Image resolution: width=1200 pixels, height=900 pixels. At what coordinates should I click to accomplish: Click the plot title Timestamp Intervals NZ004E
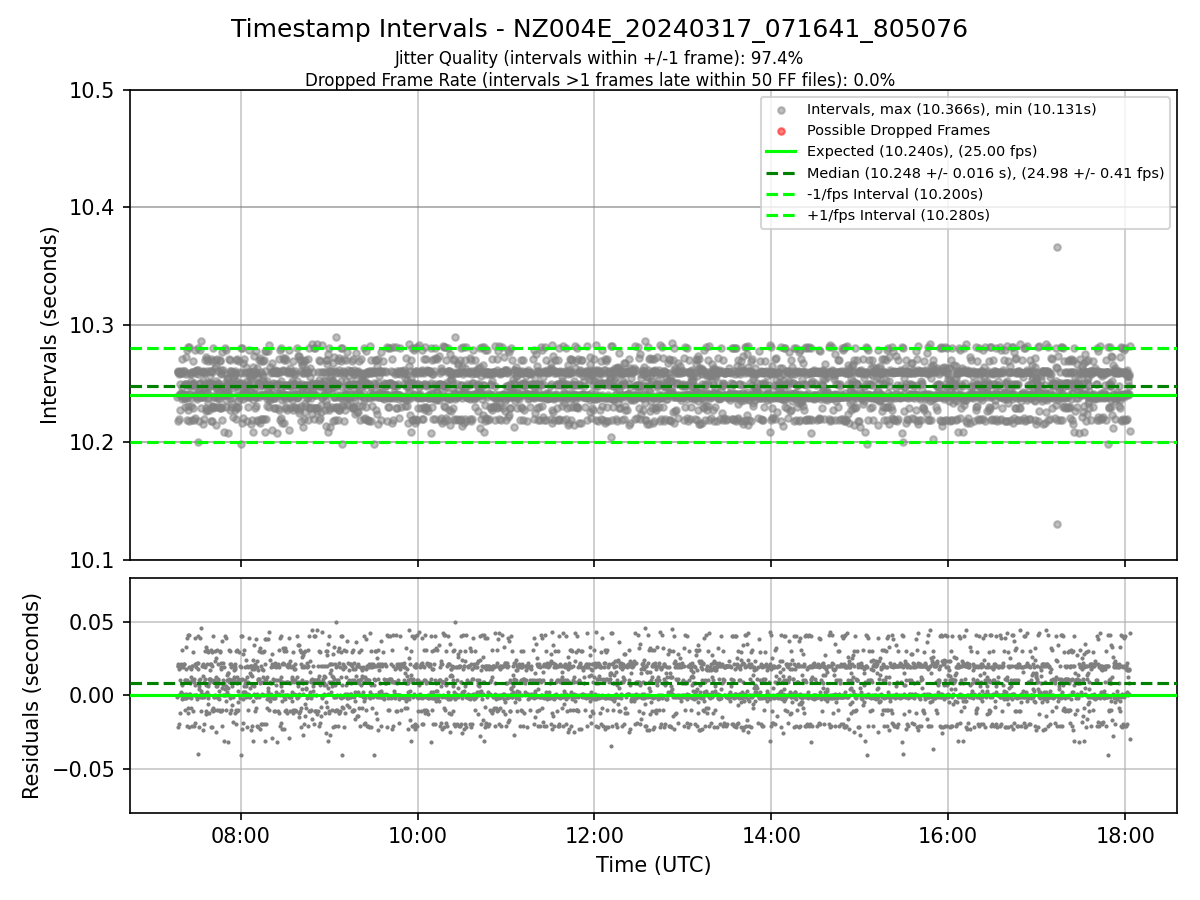pyautogui.click(x=599, y=29)
